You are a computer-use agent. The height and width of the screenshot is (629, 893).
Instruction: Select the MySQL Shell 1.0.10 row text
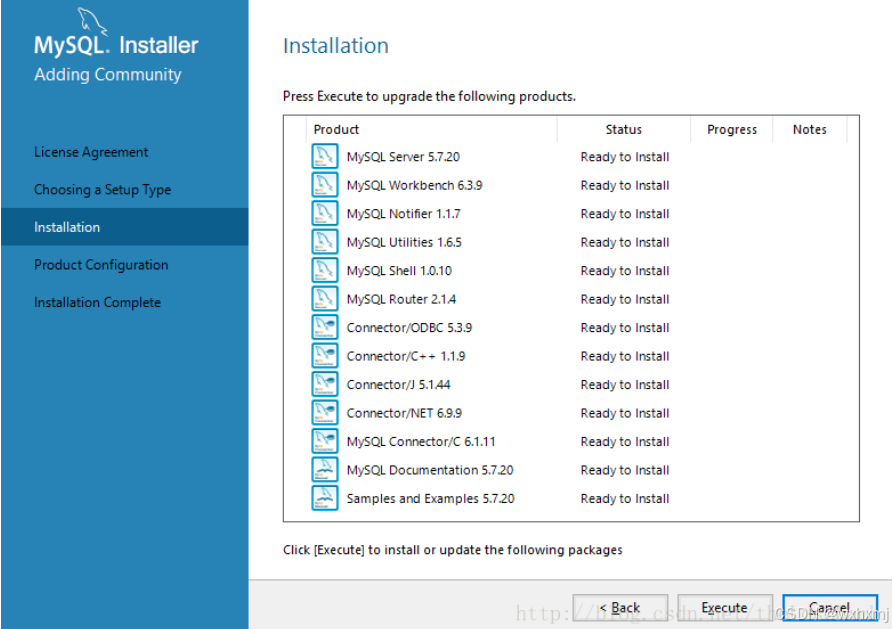[399, 271]
